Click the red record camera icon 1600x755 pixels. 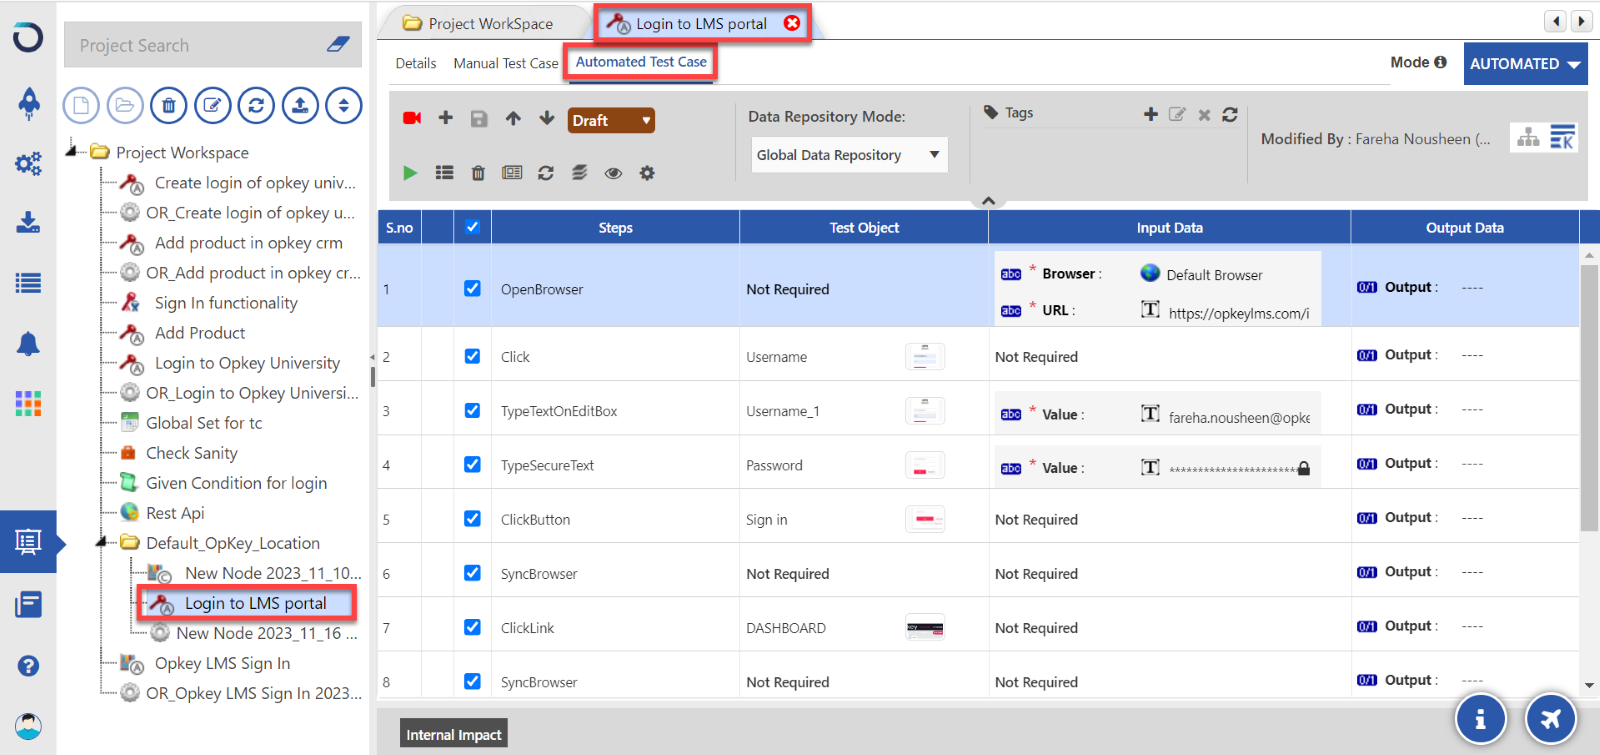[412, 118]
